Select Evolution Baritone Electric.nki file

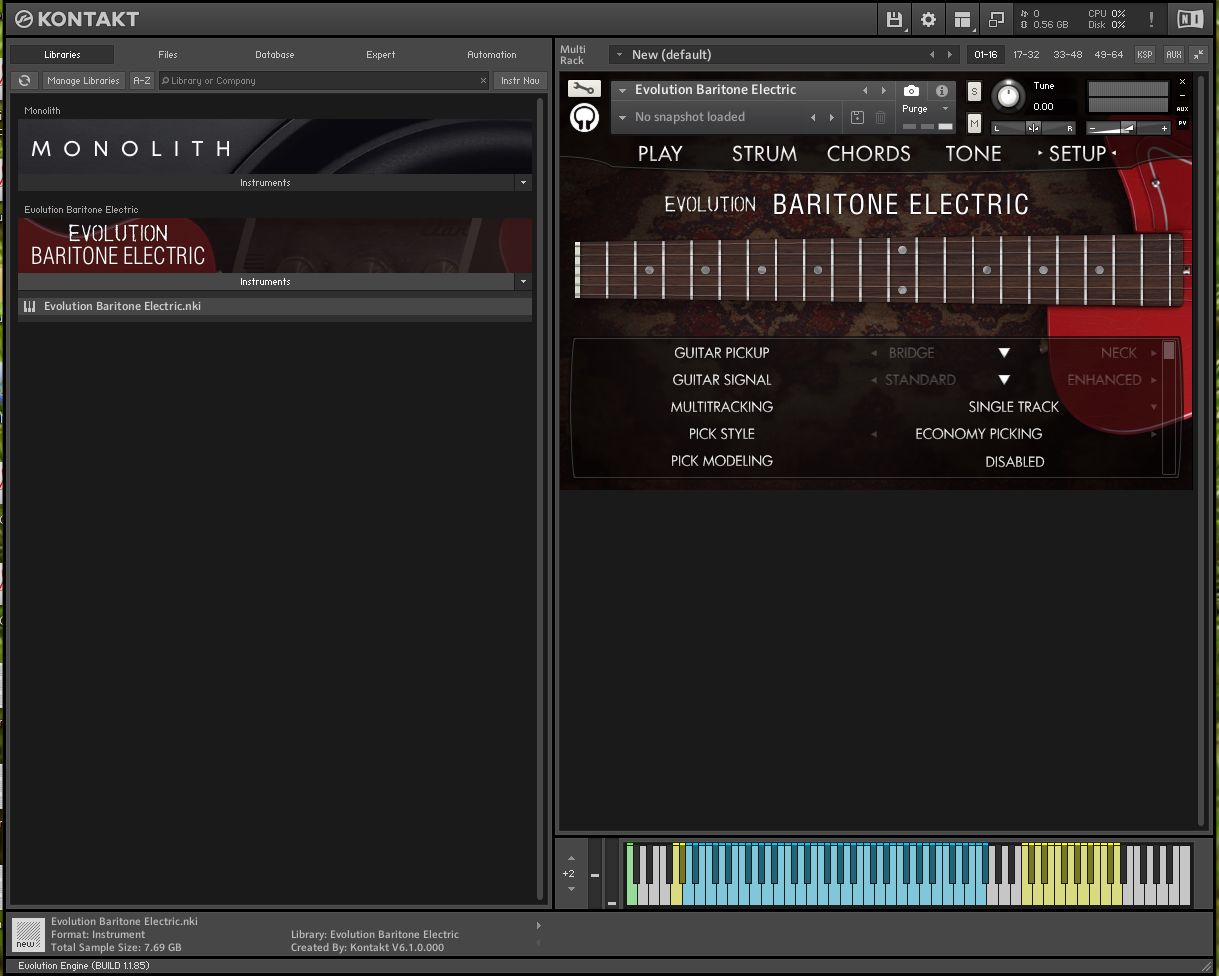275,306
